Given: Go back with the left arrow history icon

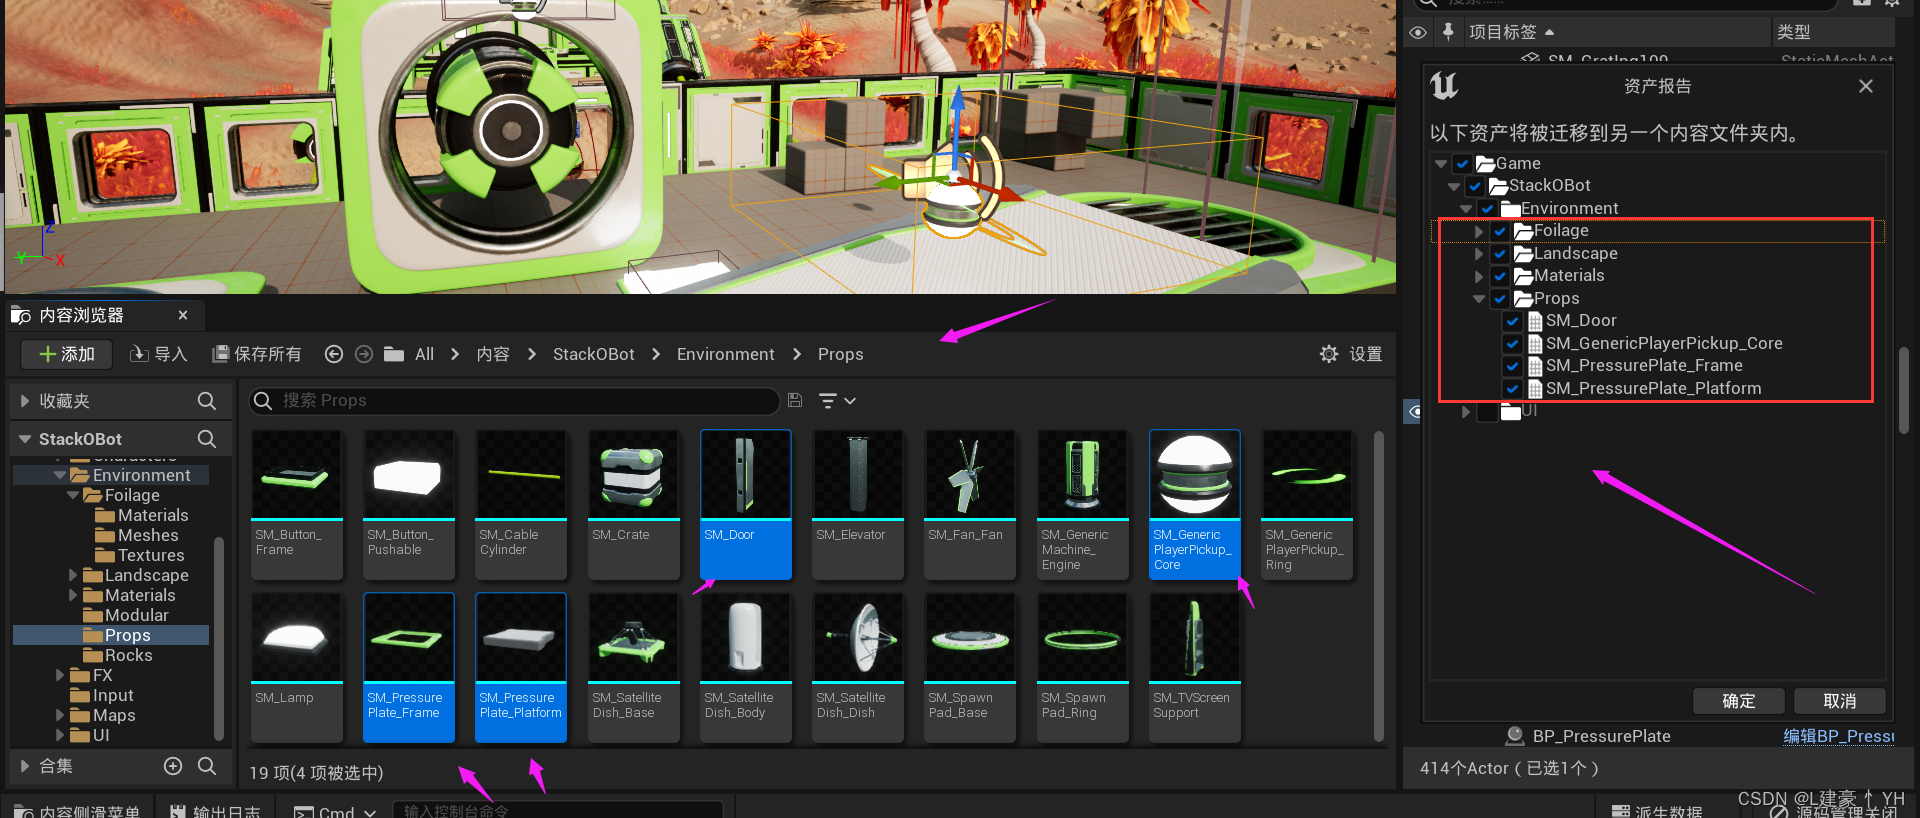Looking at the screenshot, I should point(334,354).
